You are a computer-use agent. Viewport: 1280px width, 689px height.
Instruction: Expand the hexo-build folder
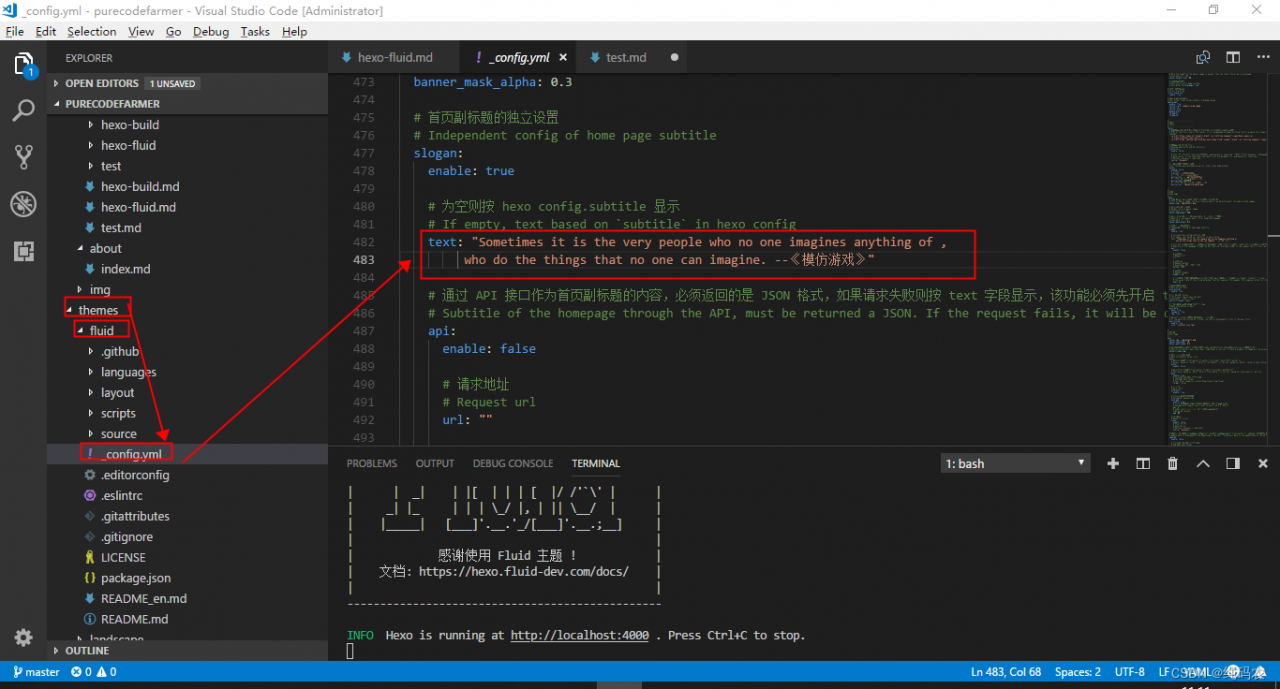[130, 125]
